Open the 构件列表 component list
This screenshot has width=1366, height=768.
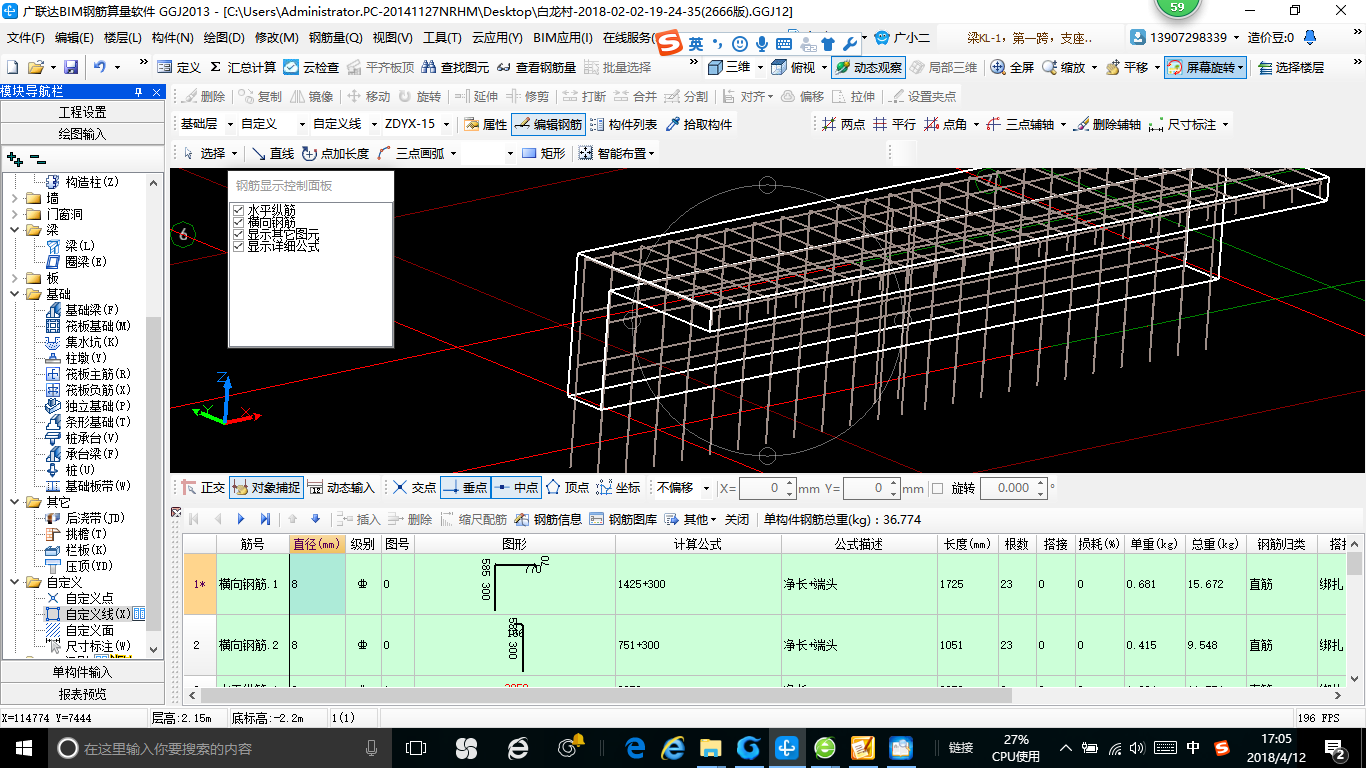coord(624,124)
